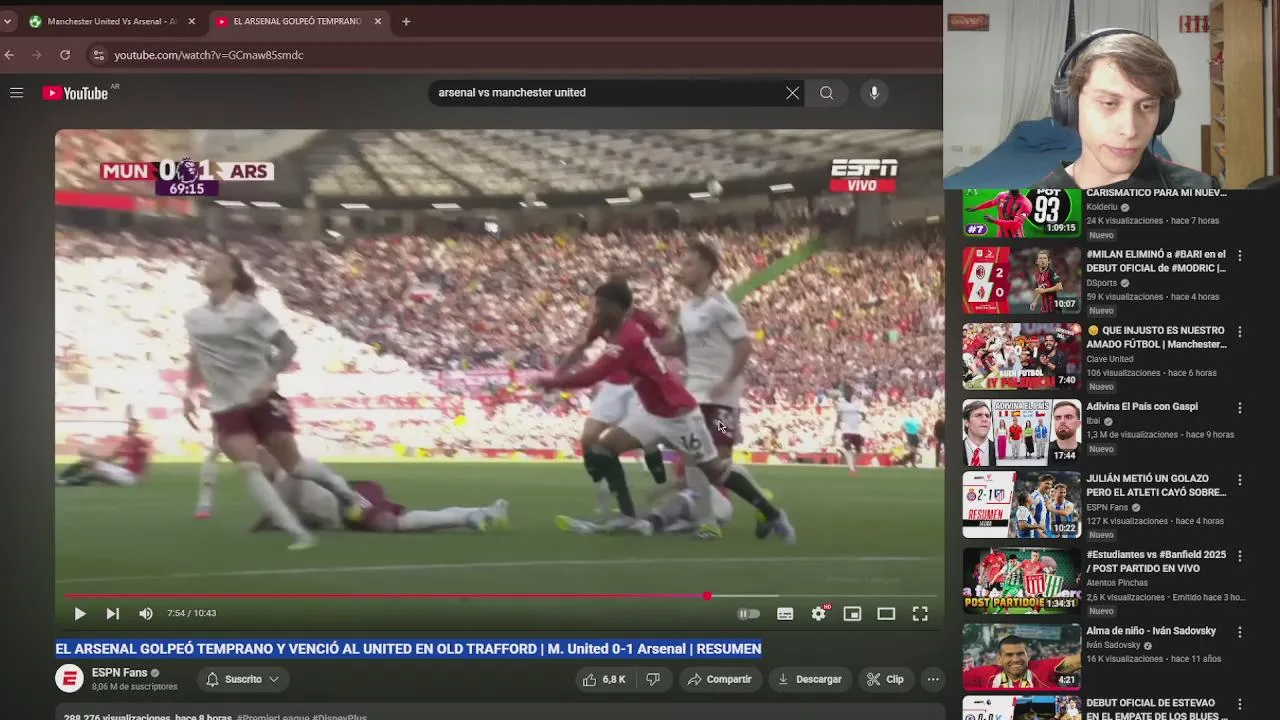Open the YouTube hamburger guide menu
This screenshot has width=1280, height=720.
point(16,93)
